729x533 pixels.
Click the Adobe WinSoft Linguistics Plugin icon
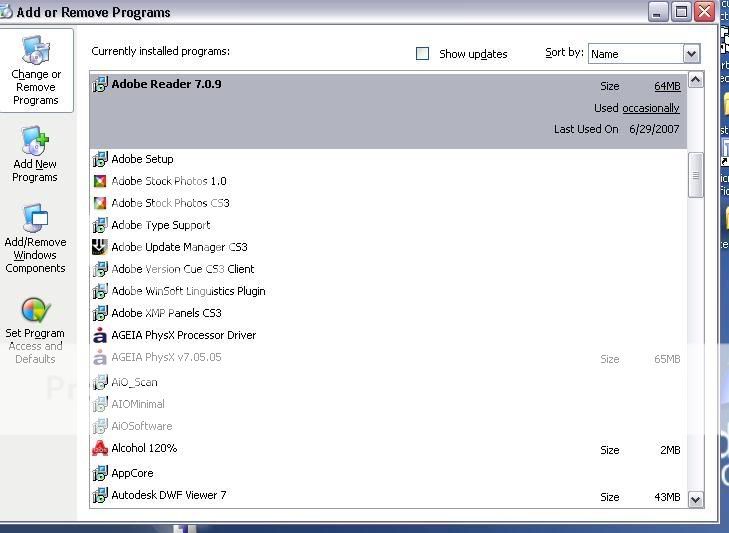[x=100, y=291]
